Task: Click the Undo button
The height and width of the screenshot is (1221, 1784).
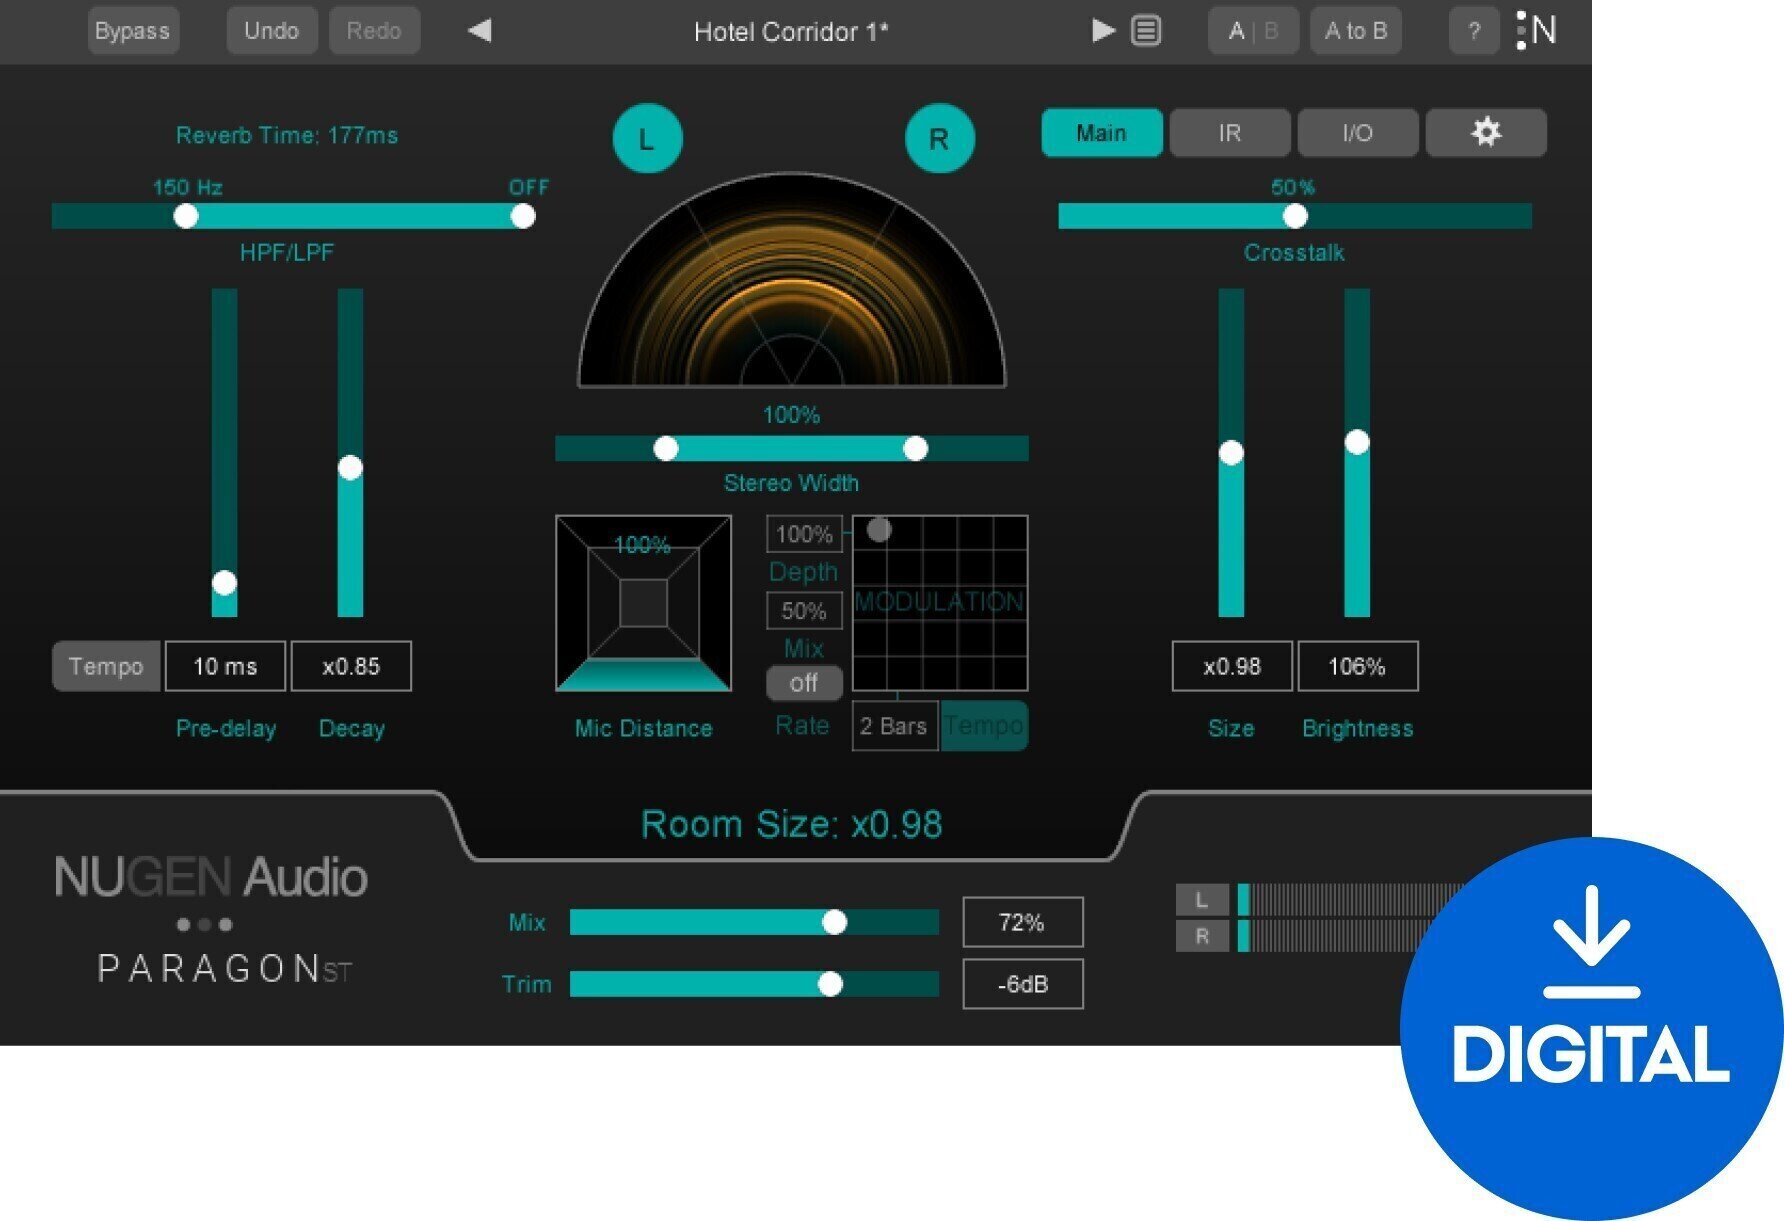Action: tap(272, 31)
